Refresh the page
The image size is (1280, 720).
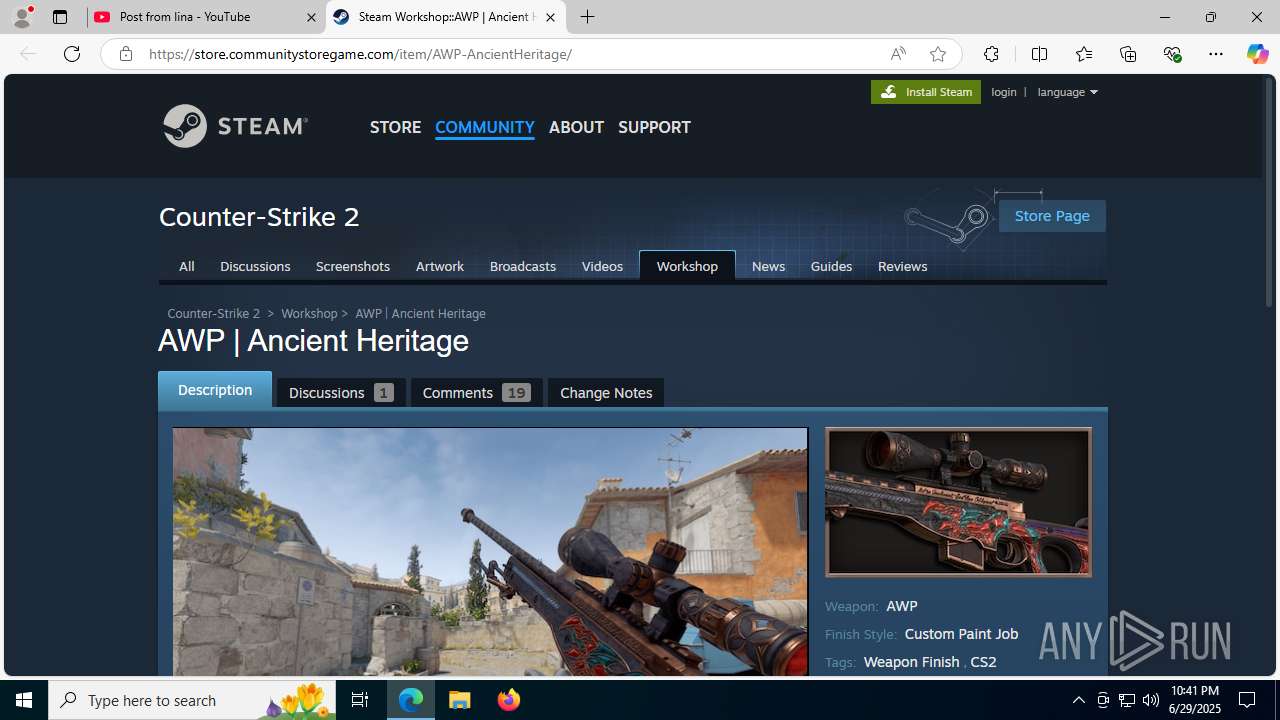[72, 54]
